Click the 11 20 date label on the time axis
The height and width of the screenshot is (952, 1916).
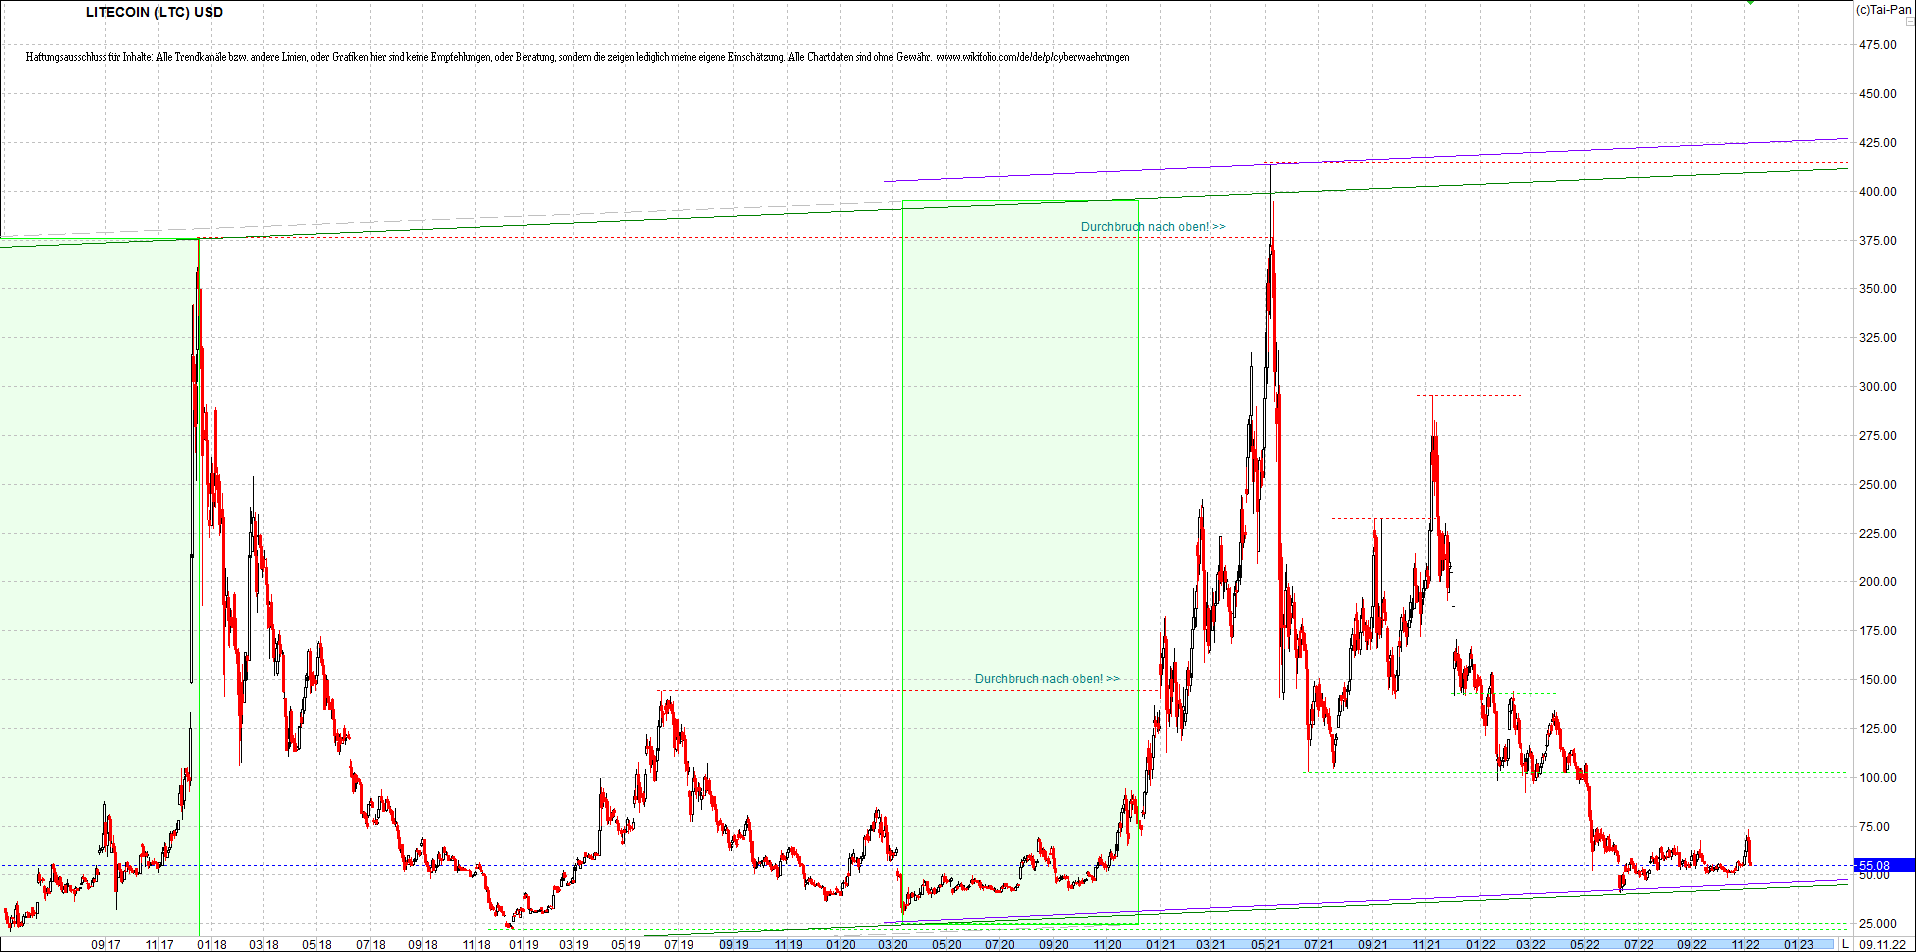click(x=1107, y=944)
